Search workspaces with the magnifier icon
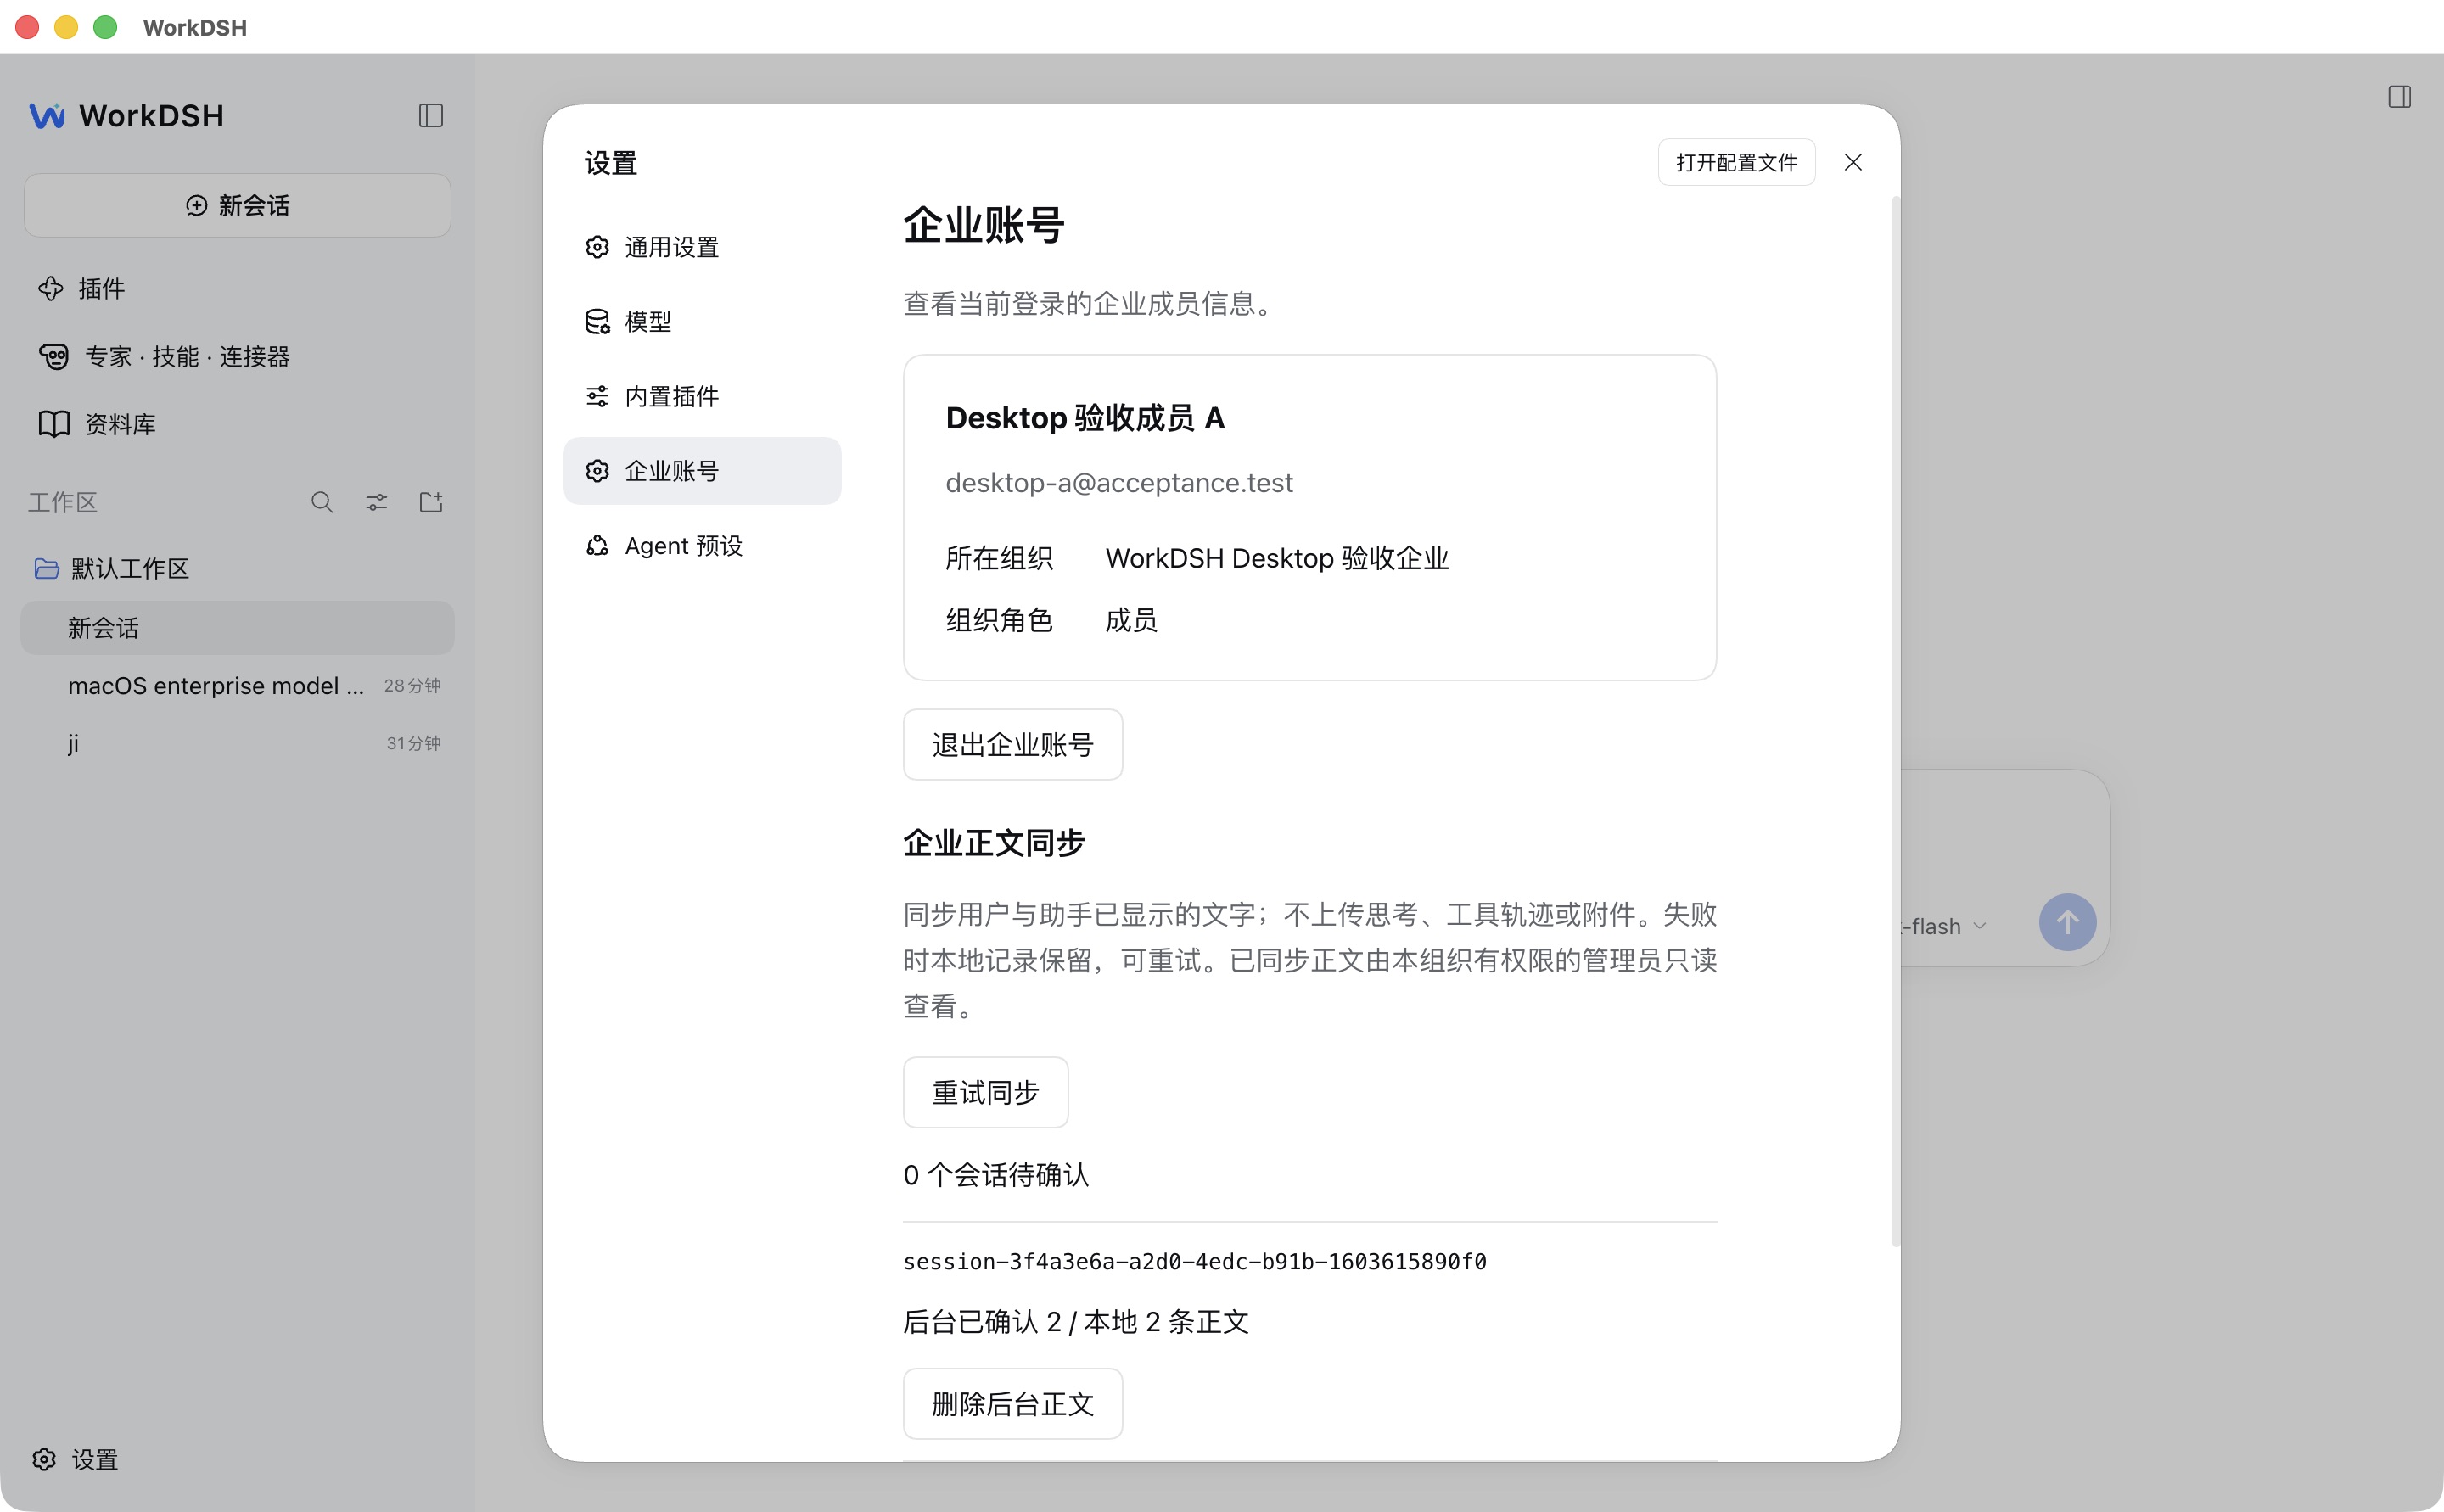 (x=322, y=502)
